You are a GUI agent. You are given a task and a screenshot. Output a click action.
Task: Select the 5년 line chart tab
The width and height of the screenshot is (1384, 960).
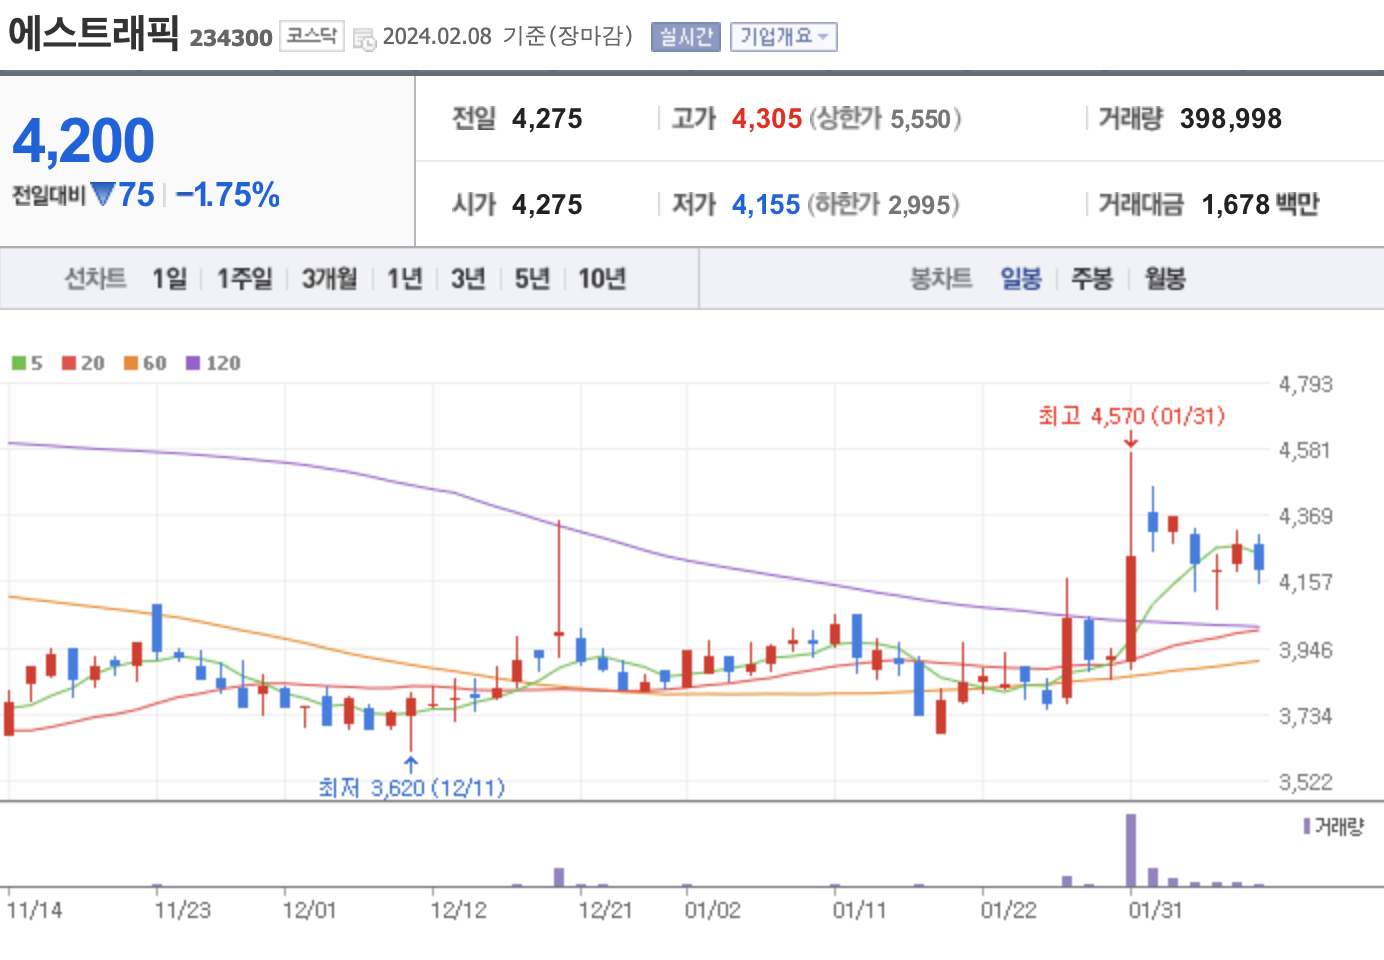point(532,278)
